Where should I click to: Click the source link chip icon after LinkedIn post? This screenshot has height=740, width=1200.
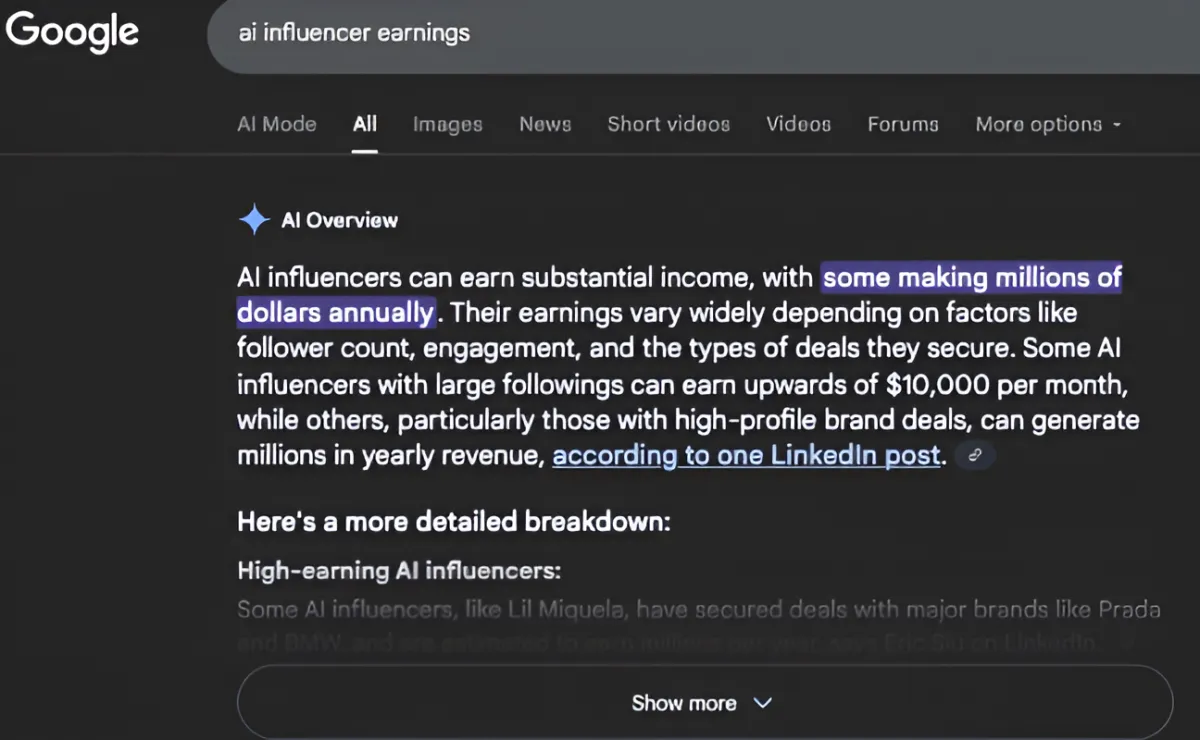975,456
